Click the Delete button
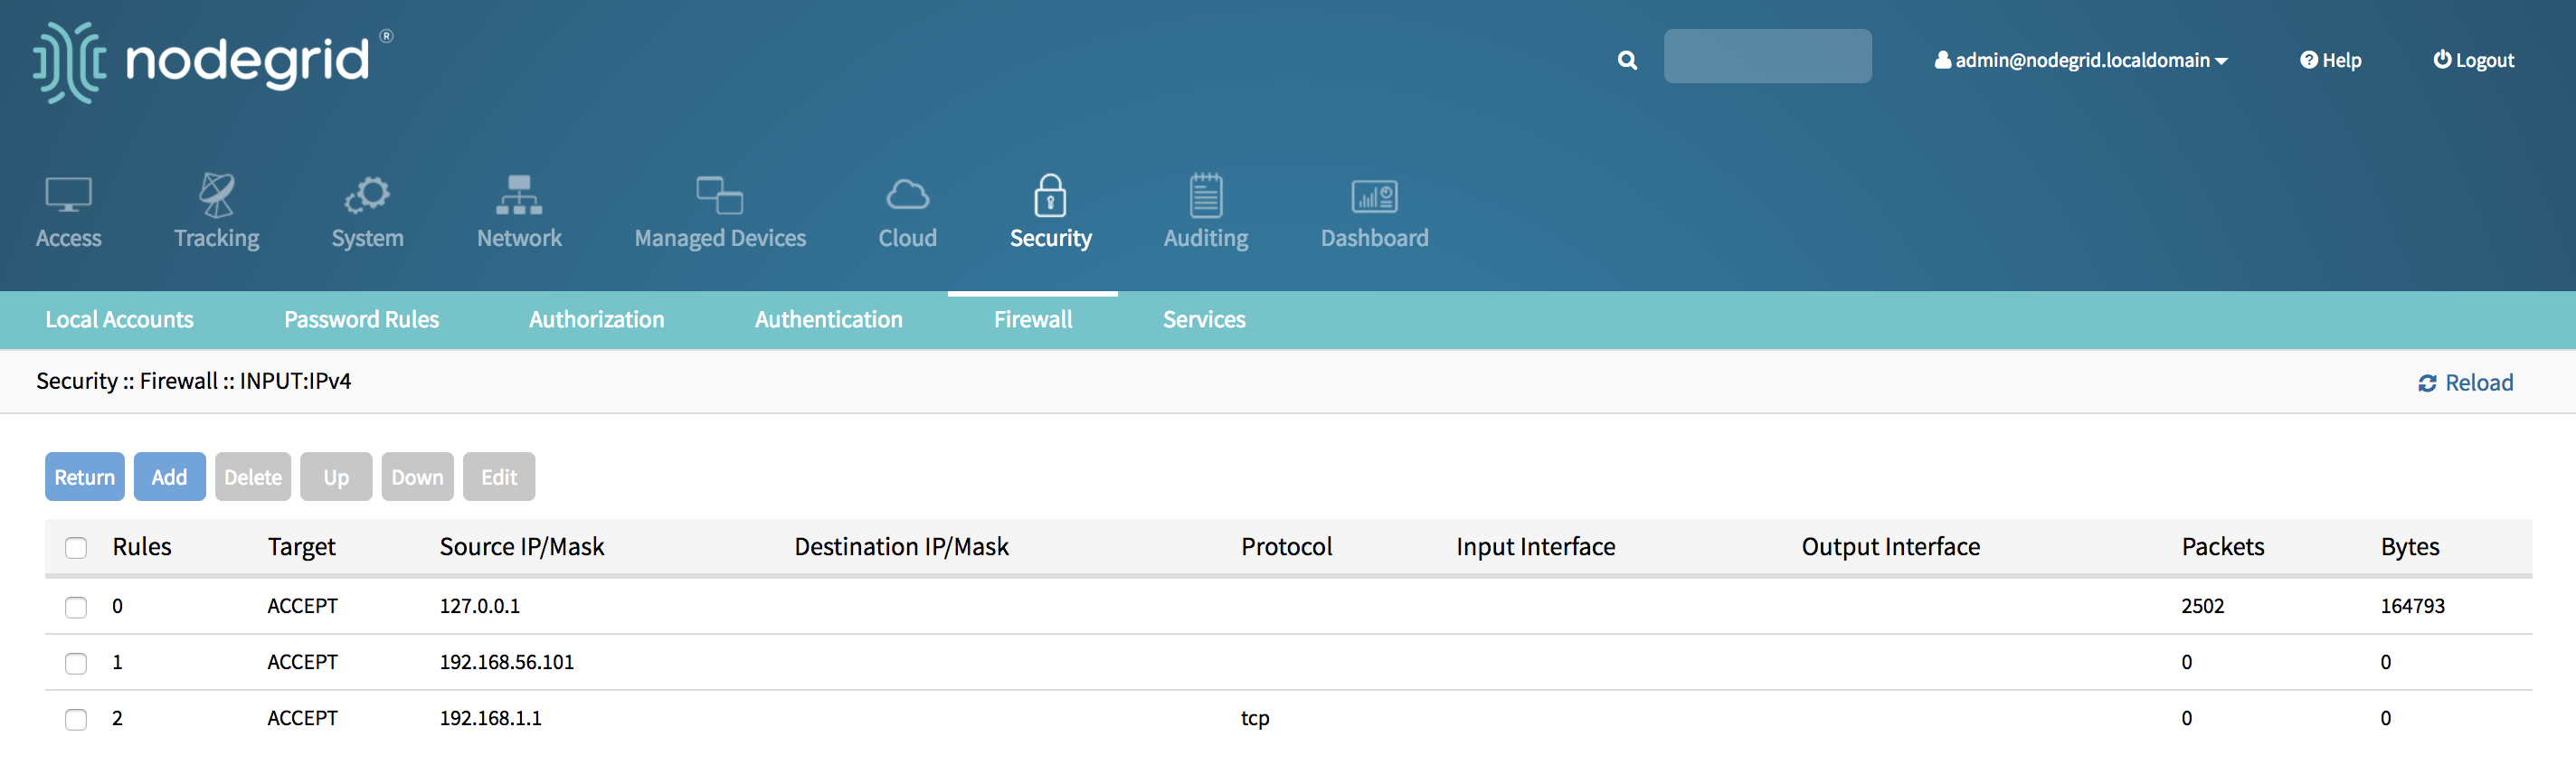Screen dimensions: 2576x765 coord(253,477)
